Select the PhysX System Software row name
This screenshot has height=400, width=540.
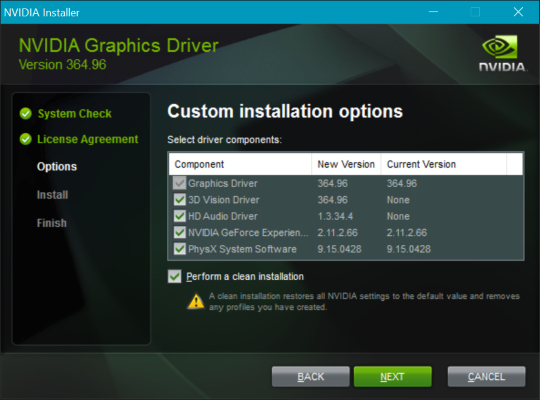click(242, 249)
